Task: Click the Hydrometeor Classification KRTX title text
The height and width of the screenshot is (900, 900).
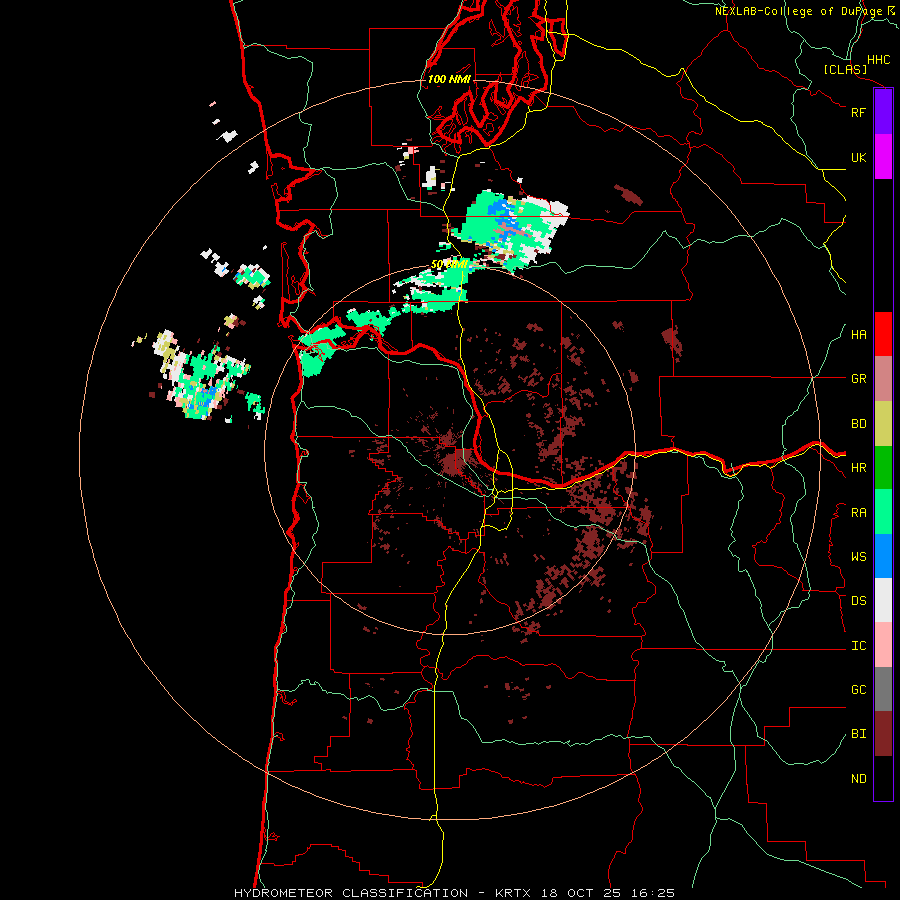Action: [x=454, y=893]
